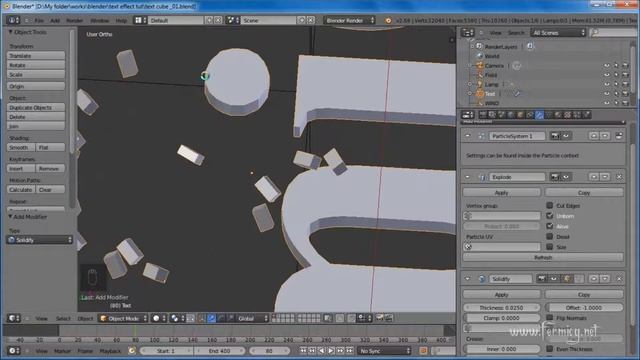The width and height of the screenshot is (640, 360).
Task: Open the Window menu
Action: pos(99,20)
